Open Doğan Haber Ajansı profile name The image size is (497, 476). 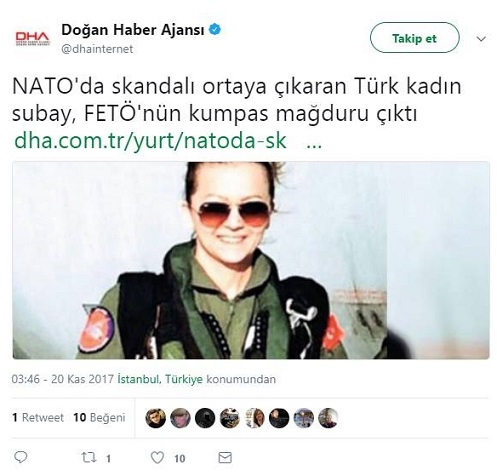click(x=133, y=30)
